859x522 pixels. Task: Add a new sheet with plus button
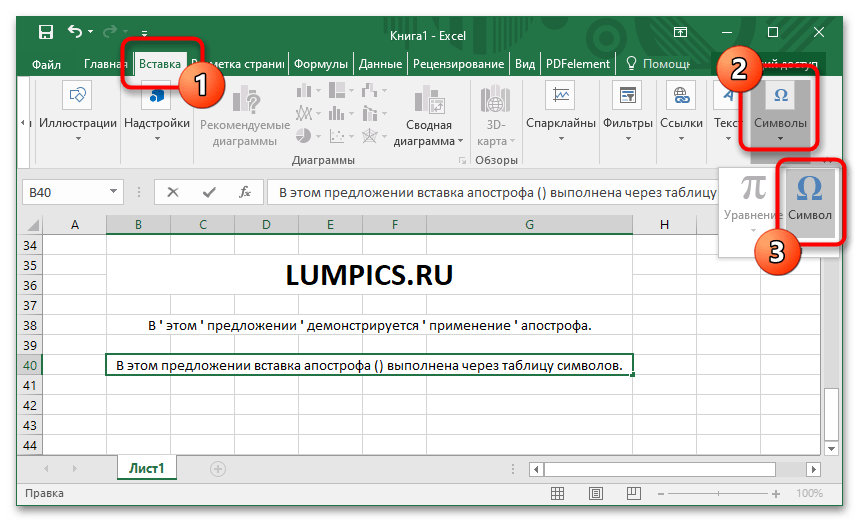pos(217,468)
